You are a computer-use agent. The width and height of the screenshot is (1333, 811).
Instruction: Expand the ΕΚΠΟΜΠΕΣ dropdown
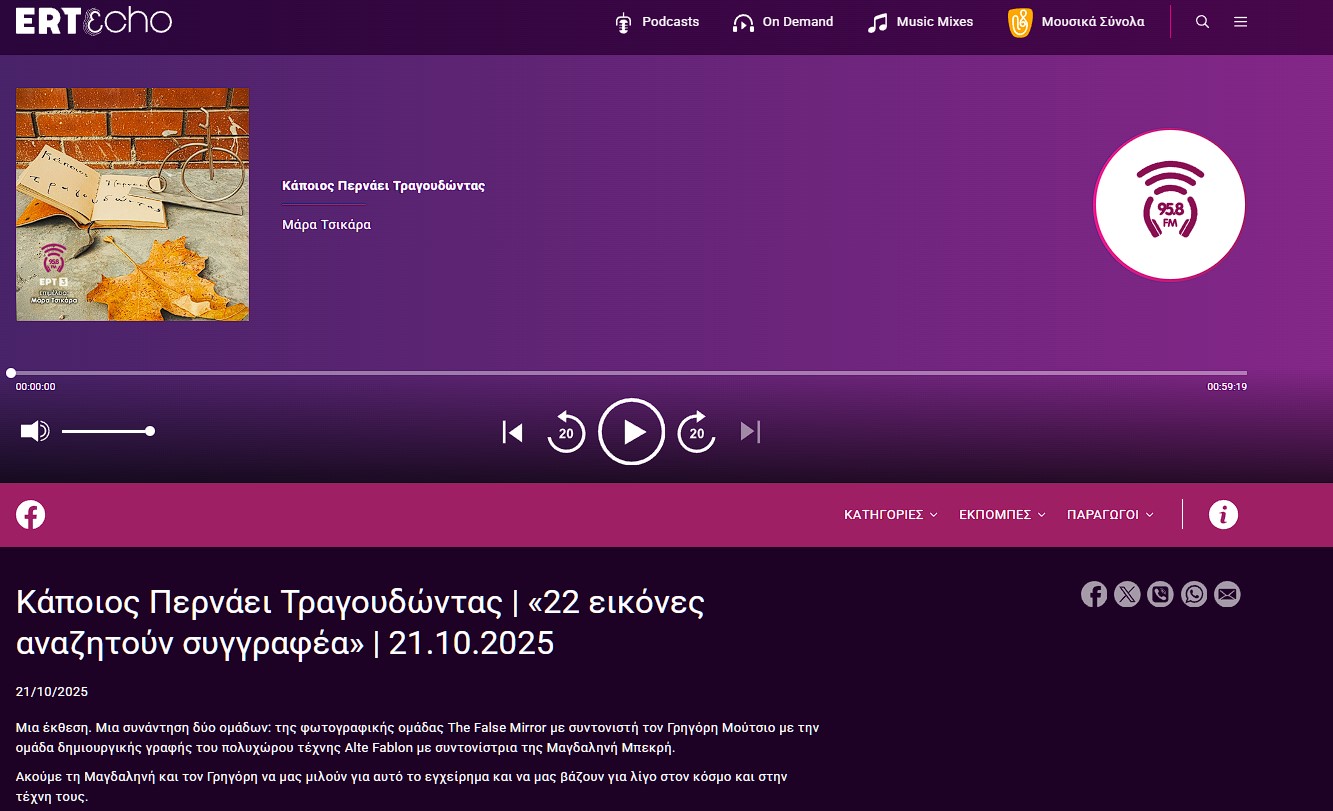(1002, 515)
